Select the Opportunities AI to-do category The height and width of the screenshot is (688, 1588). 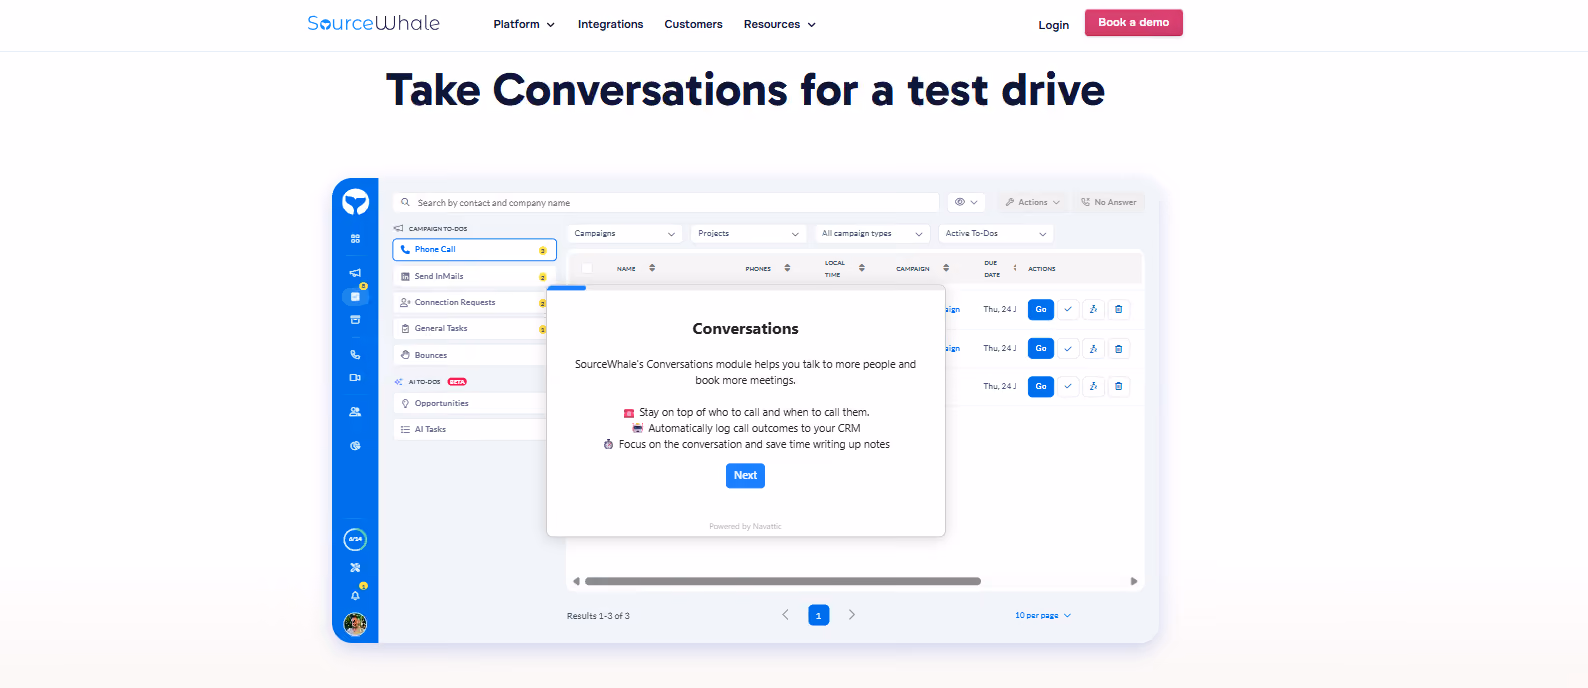point(471,403)
